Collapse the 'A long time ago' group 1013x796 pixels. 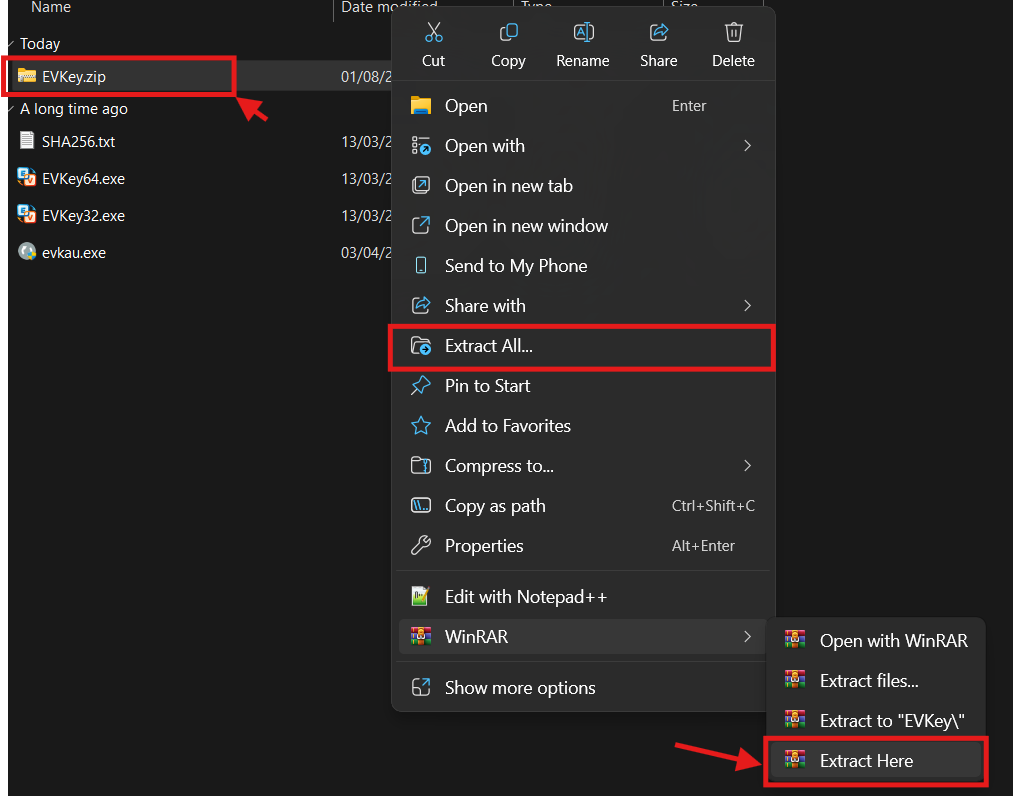tap(10, 109)
